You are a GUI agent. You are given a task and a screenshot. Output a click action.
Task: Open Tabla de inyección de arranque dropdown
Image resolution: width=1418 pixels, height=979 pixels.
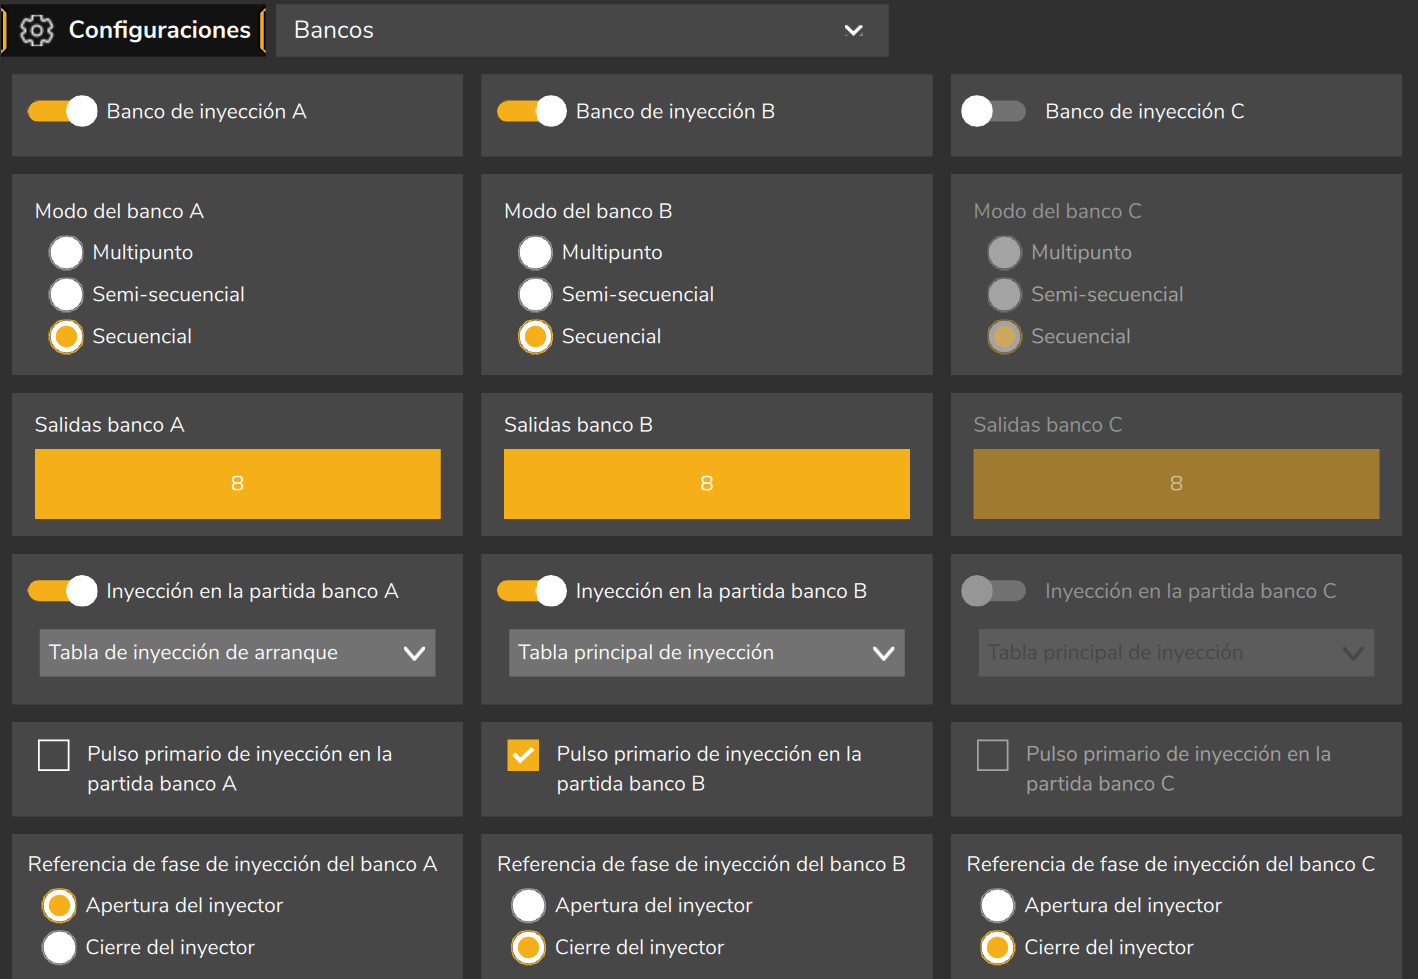click(x=237, y=653)
